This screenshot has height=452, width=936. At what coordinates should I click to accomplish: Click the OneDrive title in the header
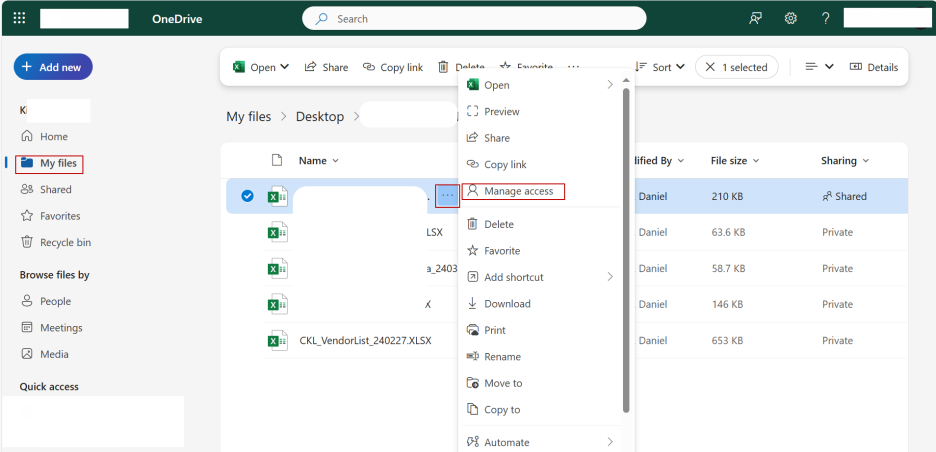pyautogui.click(x=177, y=19)
